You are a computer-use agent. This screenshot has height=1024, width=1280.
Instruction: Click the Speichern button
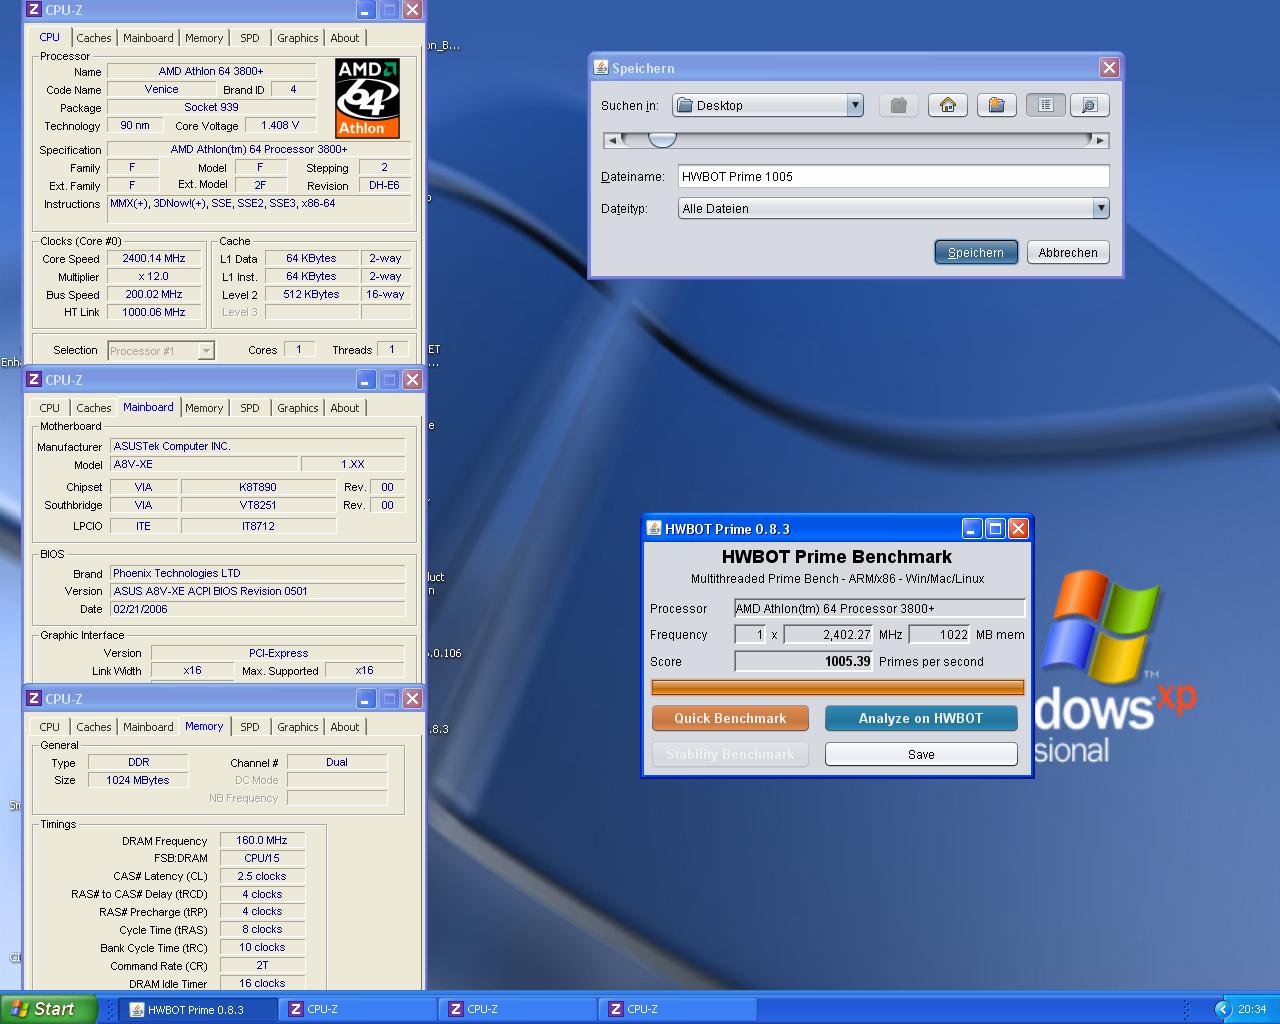(x=976, y=252)
